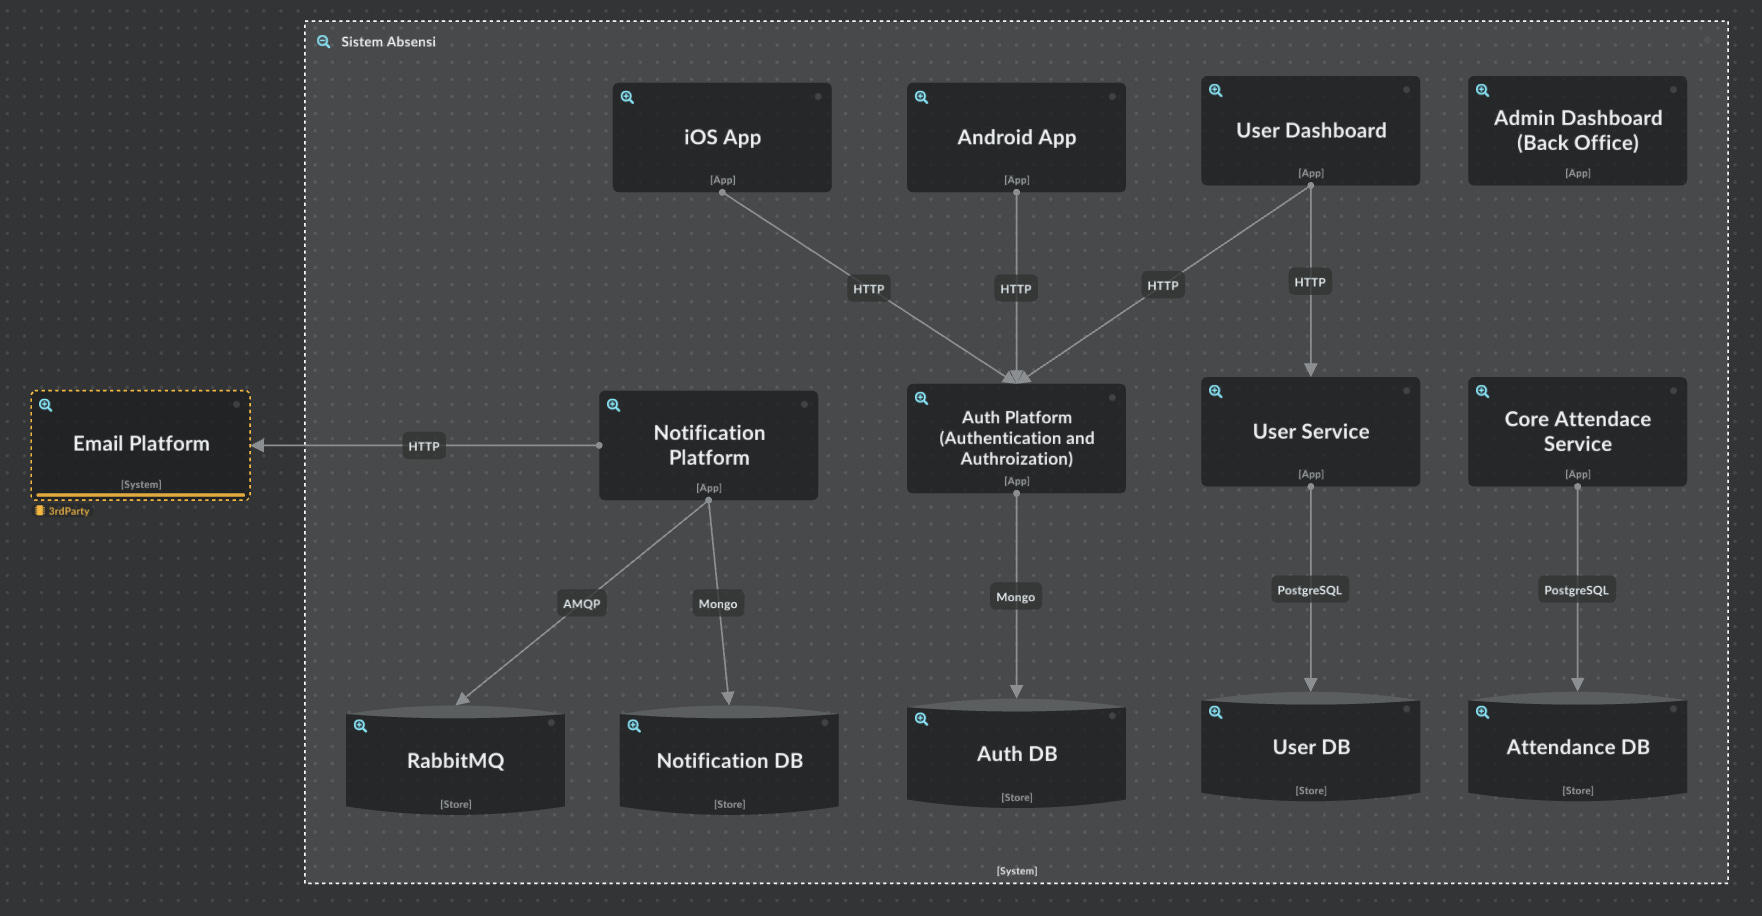Select the Mongo label below Auth Platform
The image size is (1762, 916).
1016,596
